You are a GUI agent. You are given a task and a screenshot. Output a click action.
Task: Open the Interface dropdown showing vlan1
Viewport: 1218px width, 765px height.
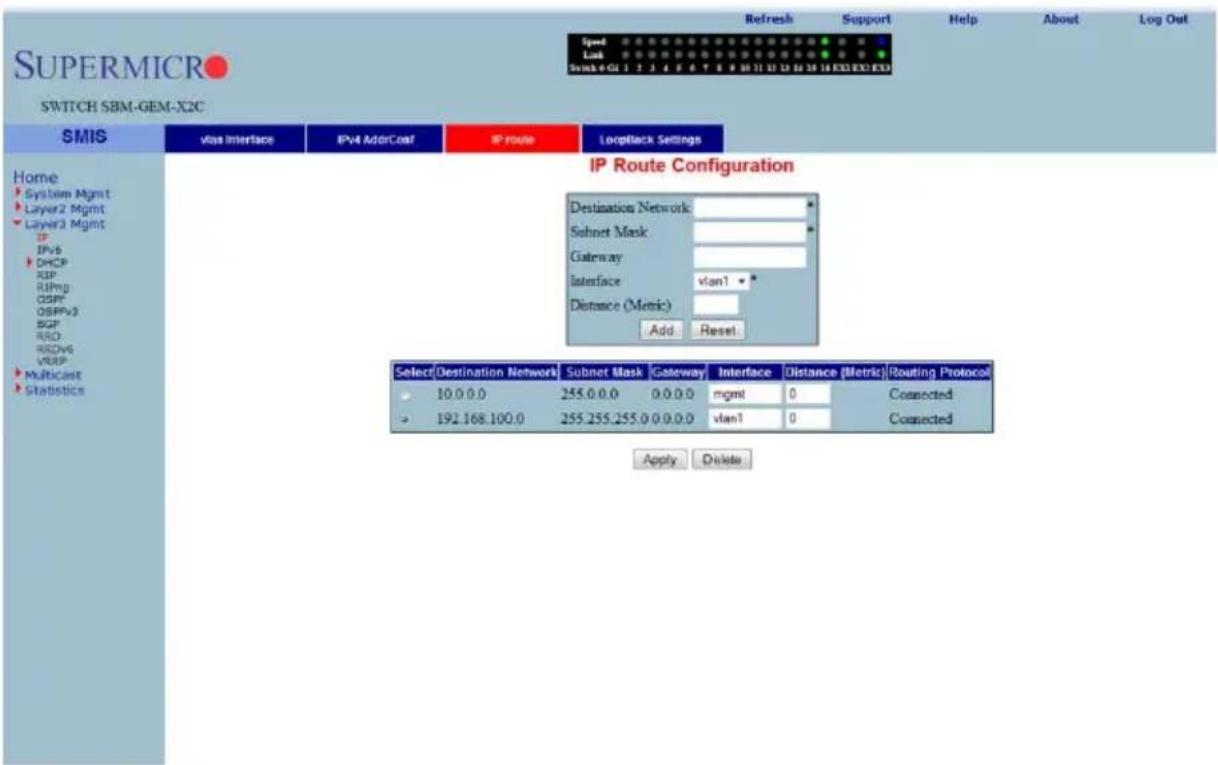(720, 283)
